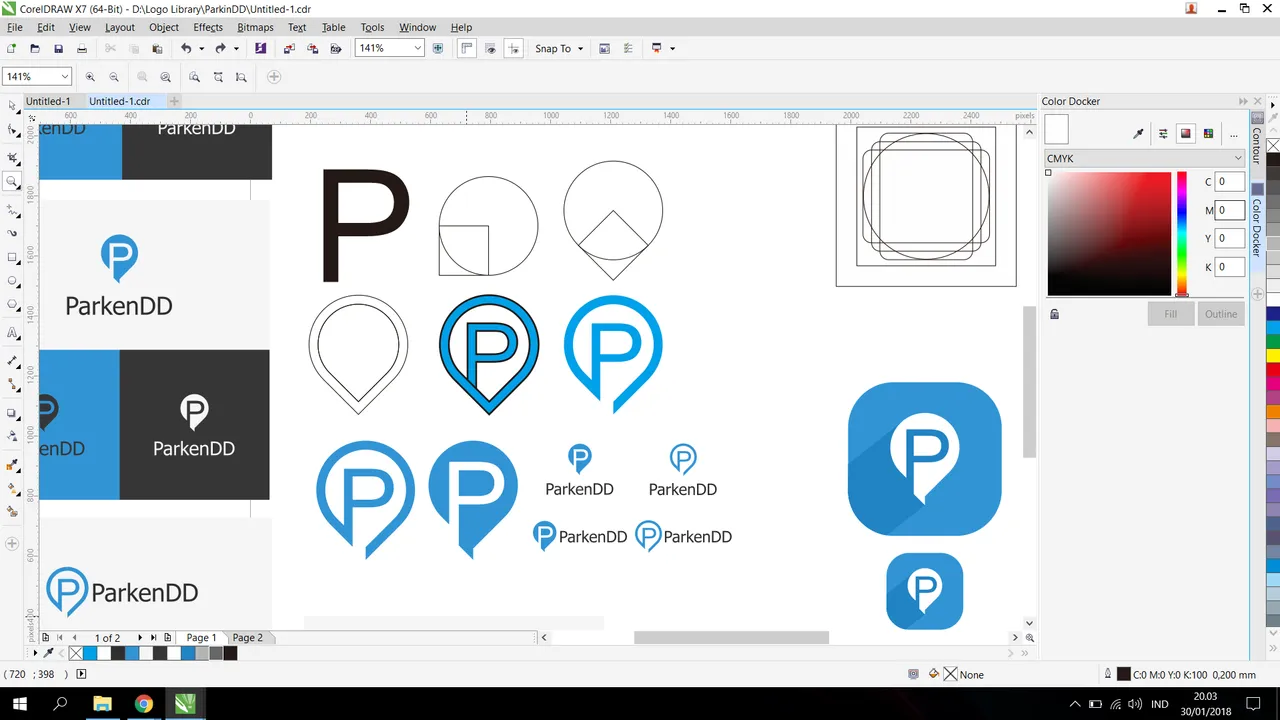Click the C value input field
This screenshot has height=720, width=1280.
1230,182
